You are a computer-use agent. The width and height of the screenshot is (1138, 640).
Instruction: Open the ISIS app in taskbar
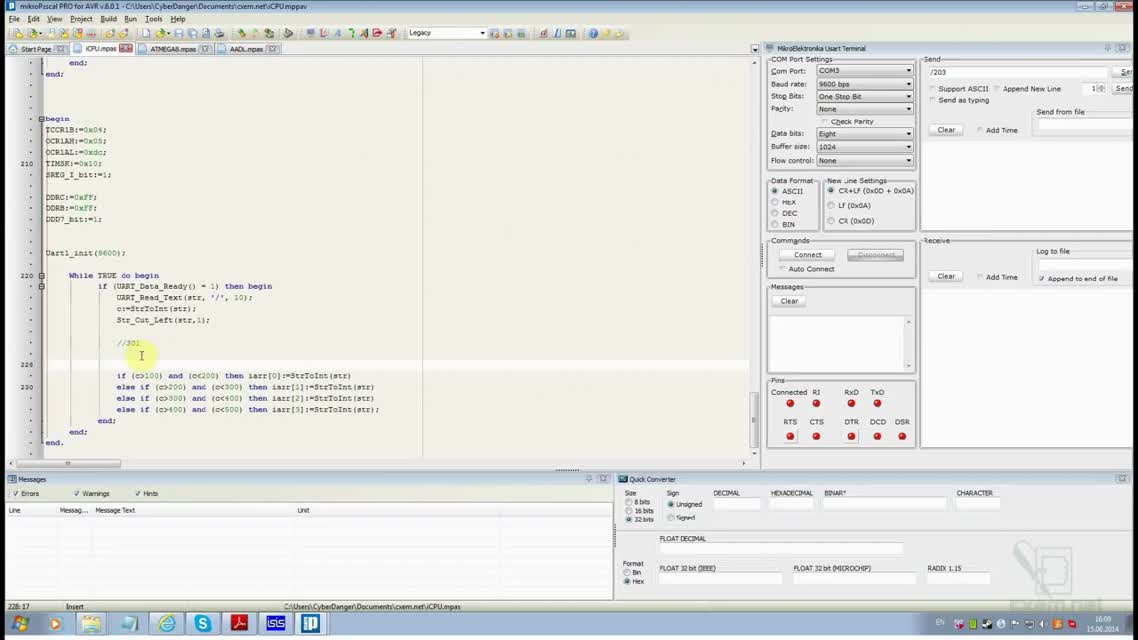(x=276, y=623)
